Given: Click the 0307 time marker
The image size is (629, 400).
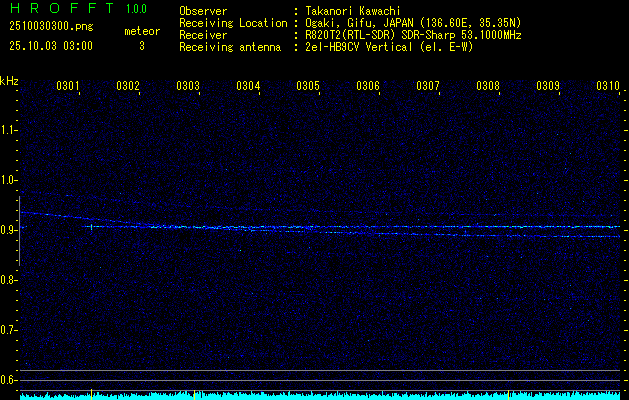Looking at the screenshot, I should point(428,87).
